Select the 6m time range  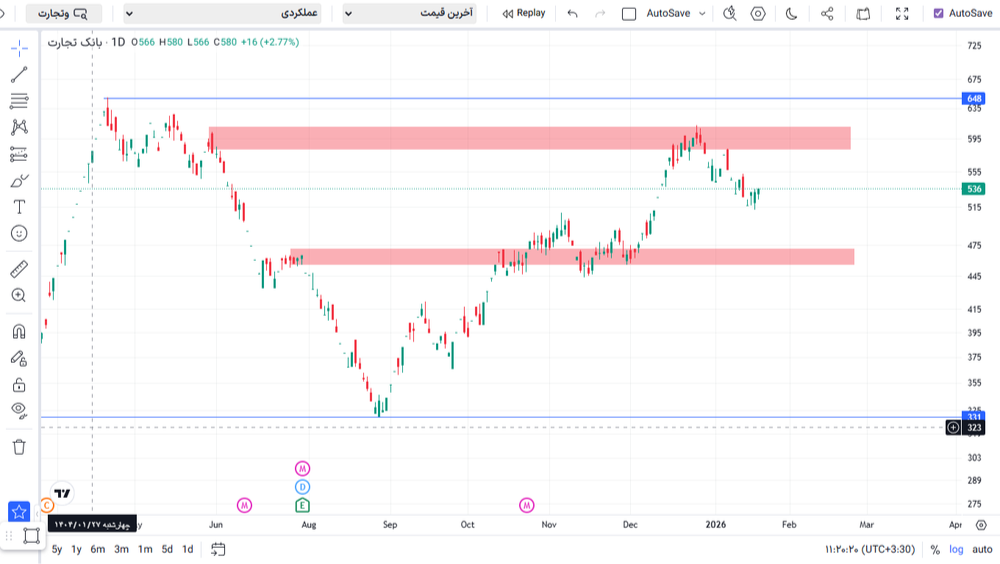click(x=98, y=549)
